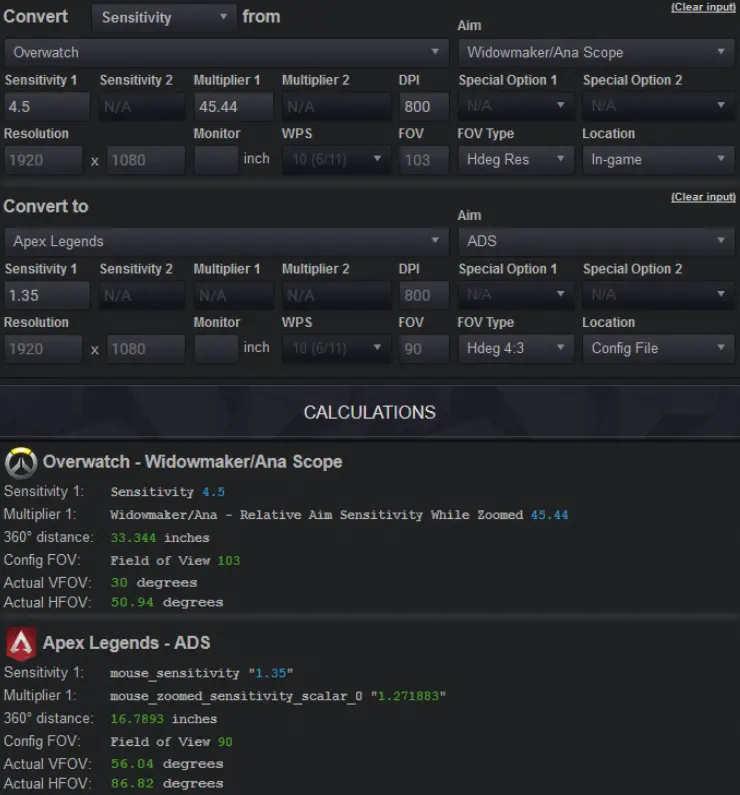Open target Special Option 1 dropdown under ADS

tap(516, 295)
